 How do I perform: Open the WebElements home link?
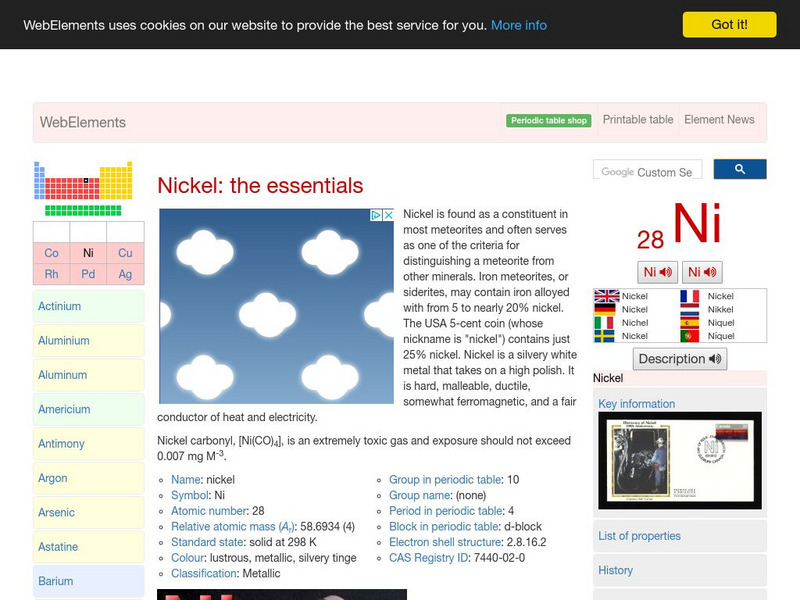pyautogui.click(x=83, y=122)
